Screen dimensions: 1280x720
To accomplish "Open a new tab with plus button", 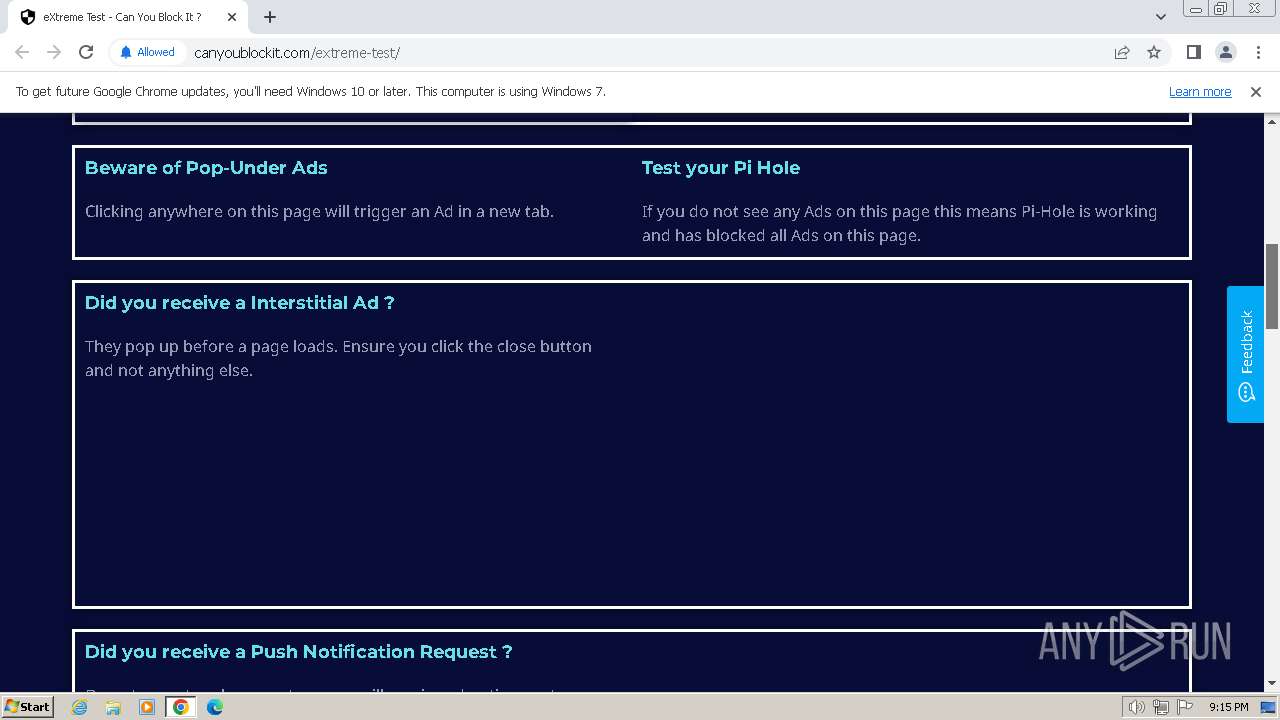I will pos(270,17).
